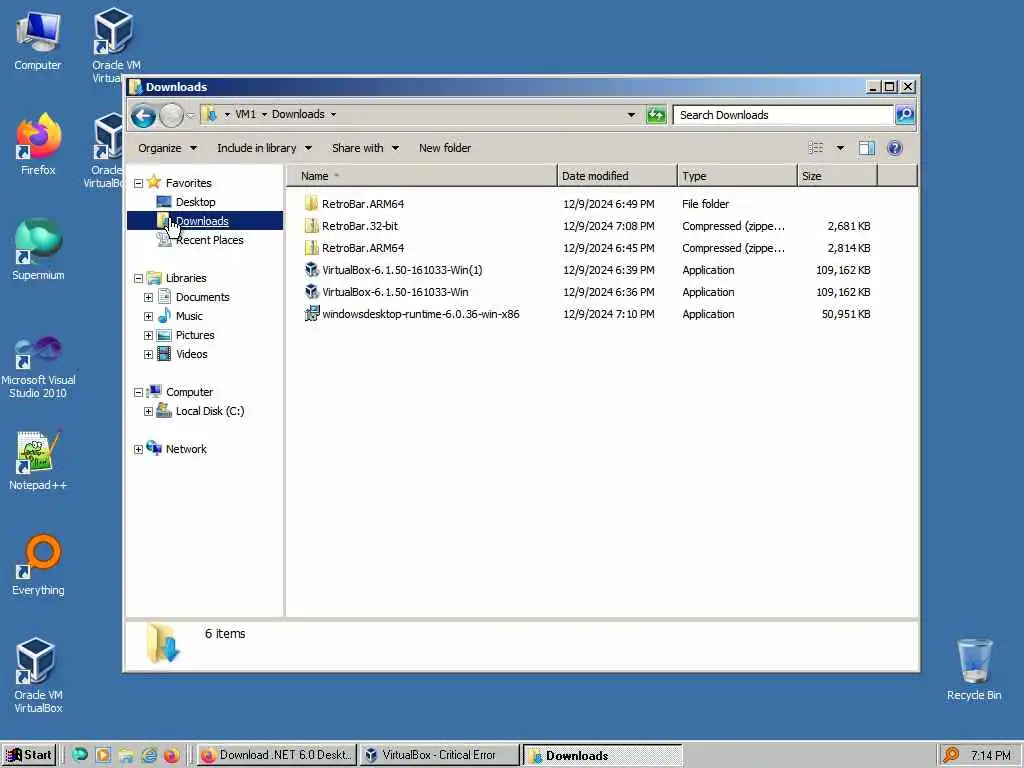This screenshot has height=768, width=1024.
Task: Click VirtualBox-6.1.50-161033-Win(1) application icon
Action: (x=312, y=270)
